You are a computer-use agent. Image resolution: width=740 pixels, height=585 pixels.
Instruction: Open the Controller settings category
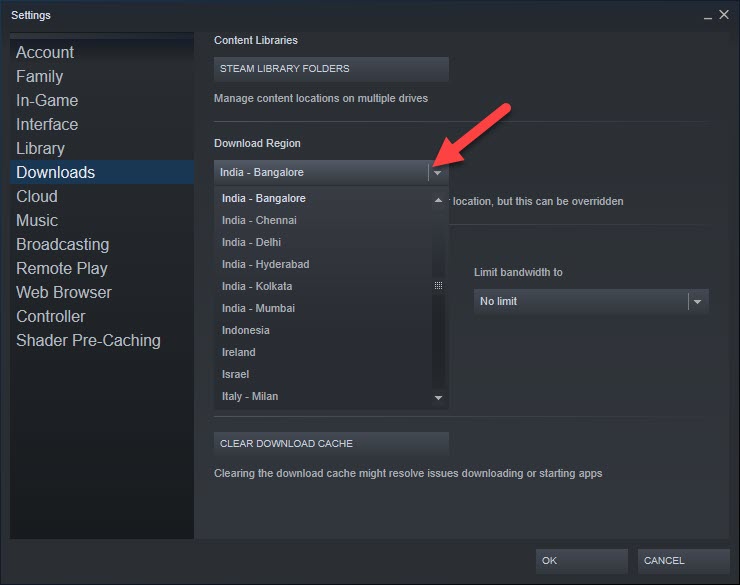[x=51, y=316]
